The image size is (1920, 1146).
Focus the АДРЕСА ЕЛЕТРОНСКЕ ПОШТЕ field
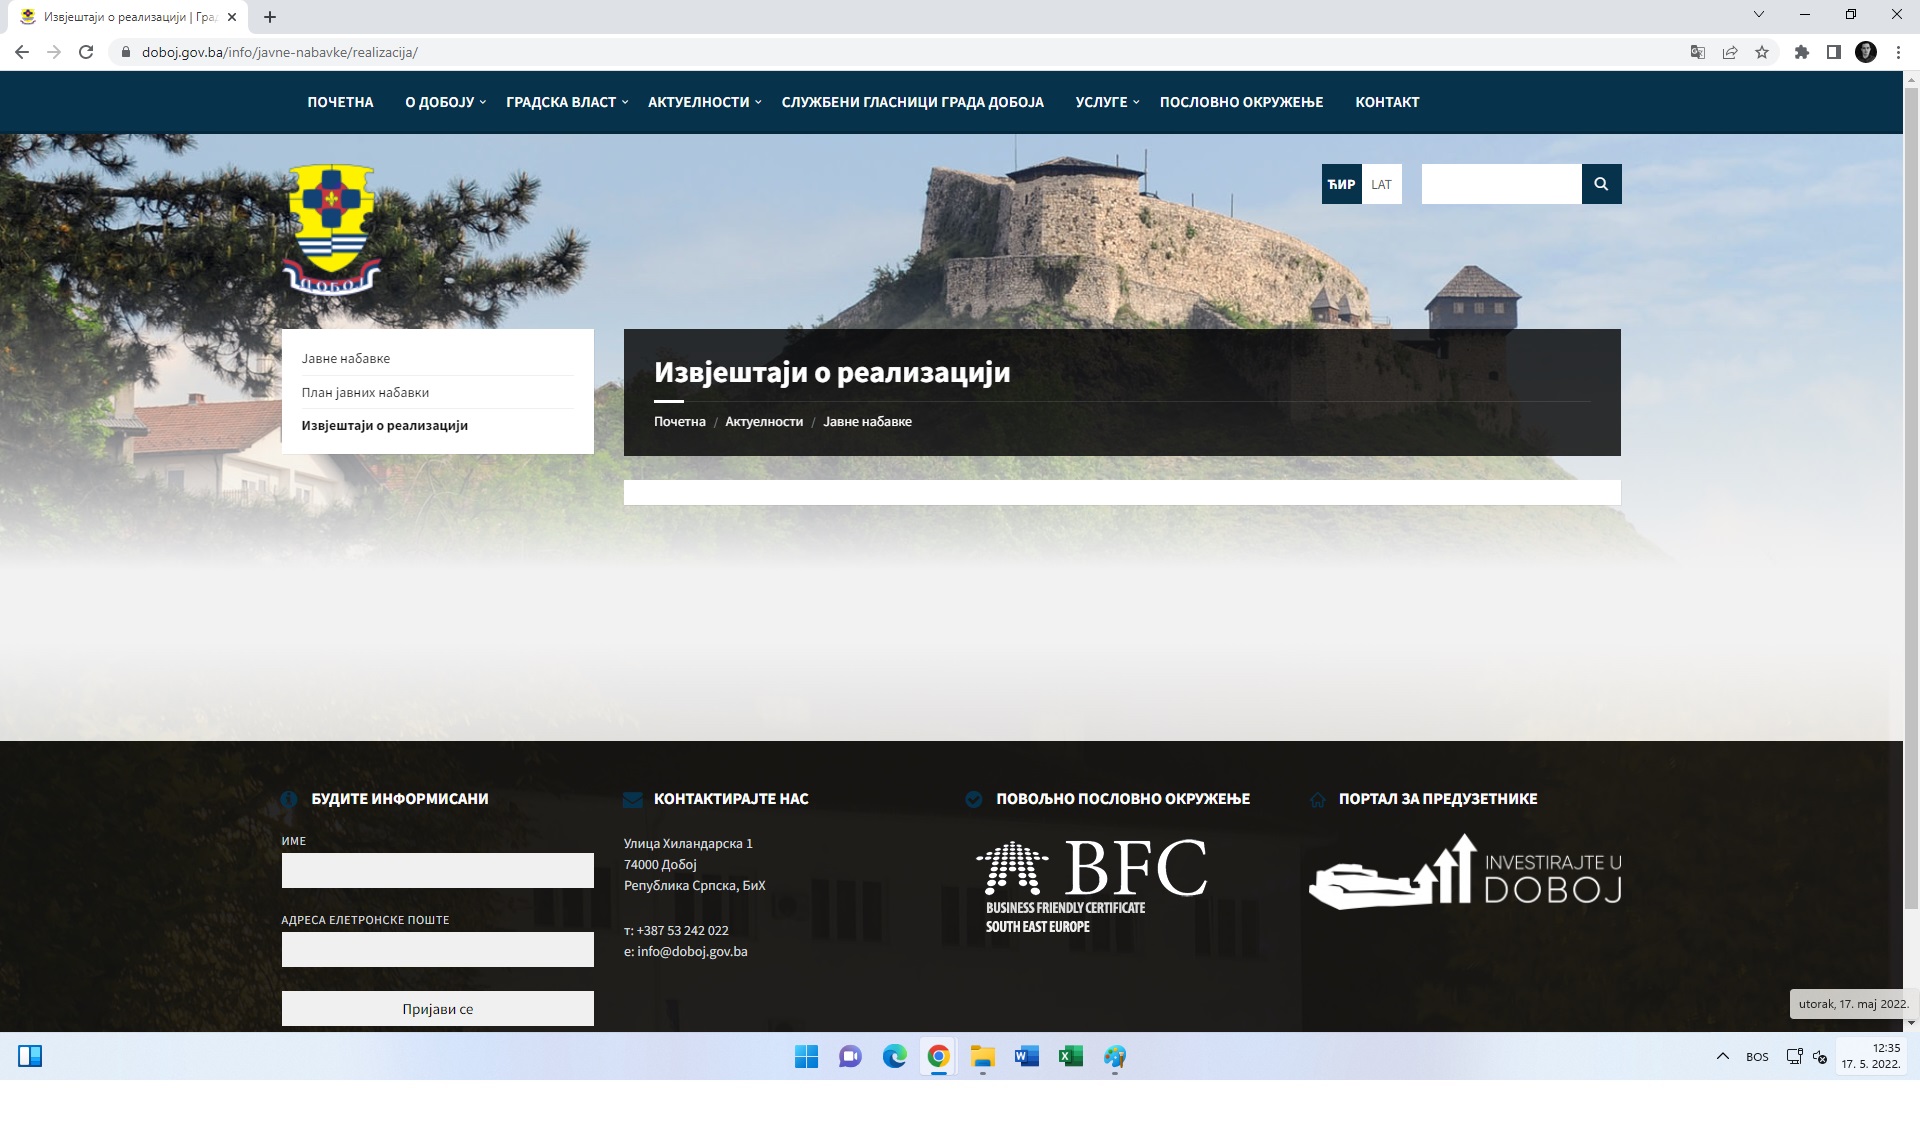(x=438, y=949)
